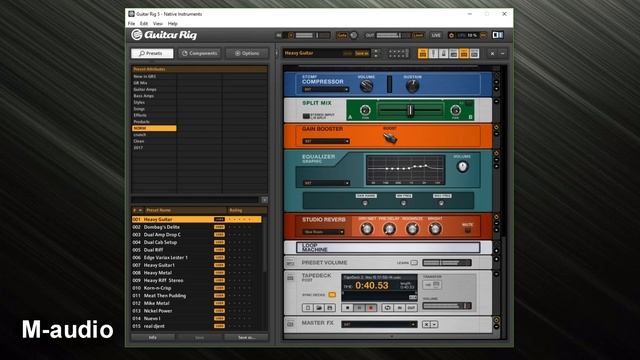
Task: Adjust the Compressor Volume knob
Action: (366, 86)
